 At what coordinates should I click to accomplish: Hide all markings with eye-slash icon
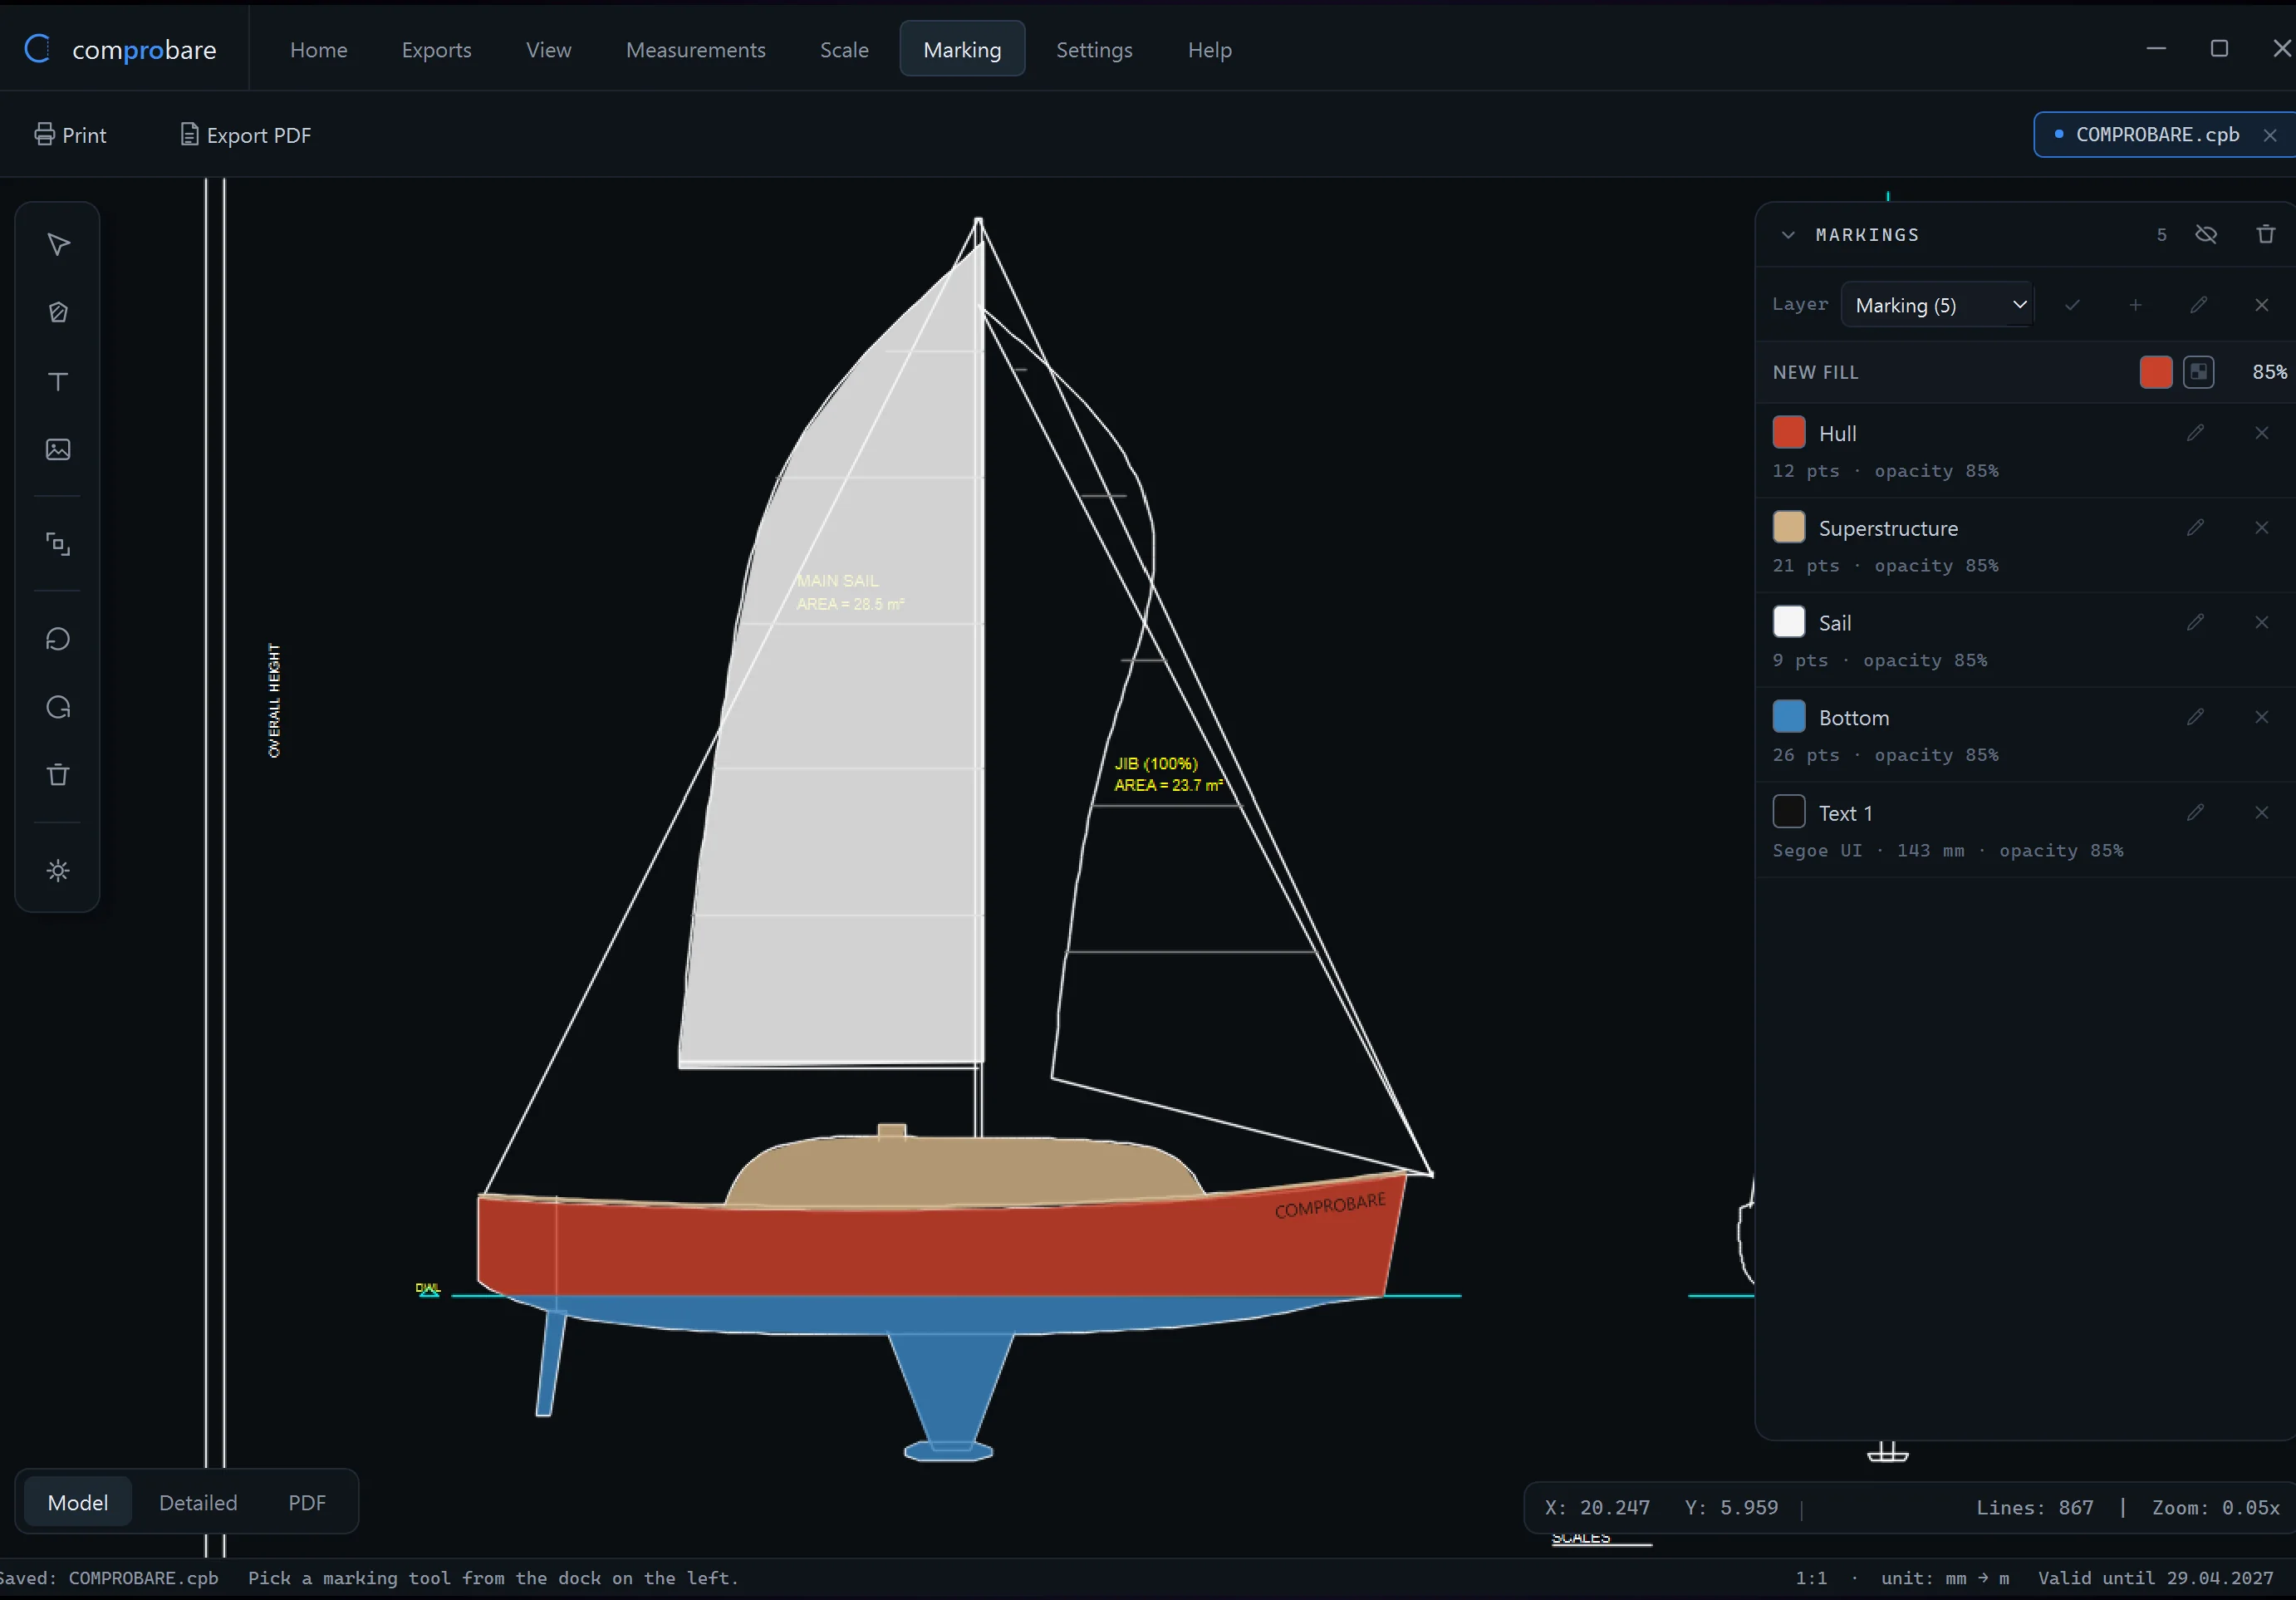coord(2206,234)
